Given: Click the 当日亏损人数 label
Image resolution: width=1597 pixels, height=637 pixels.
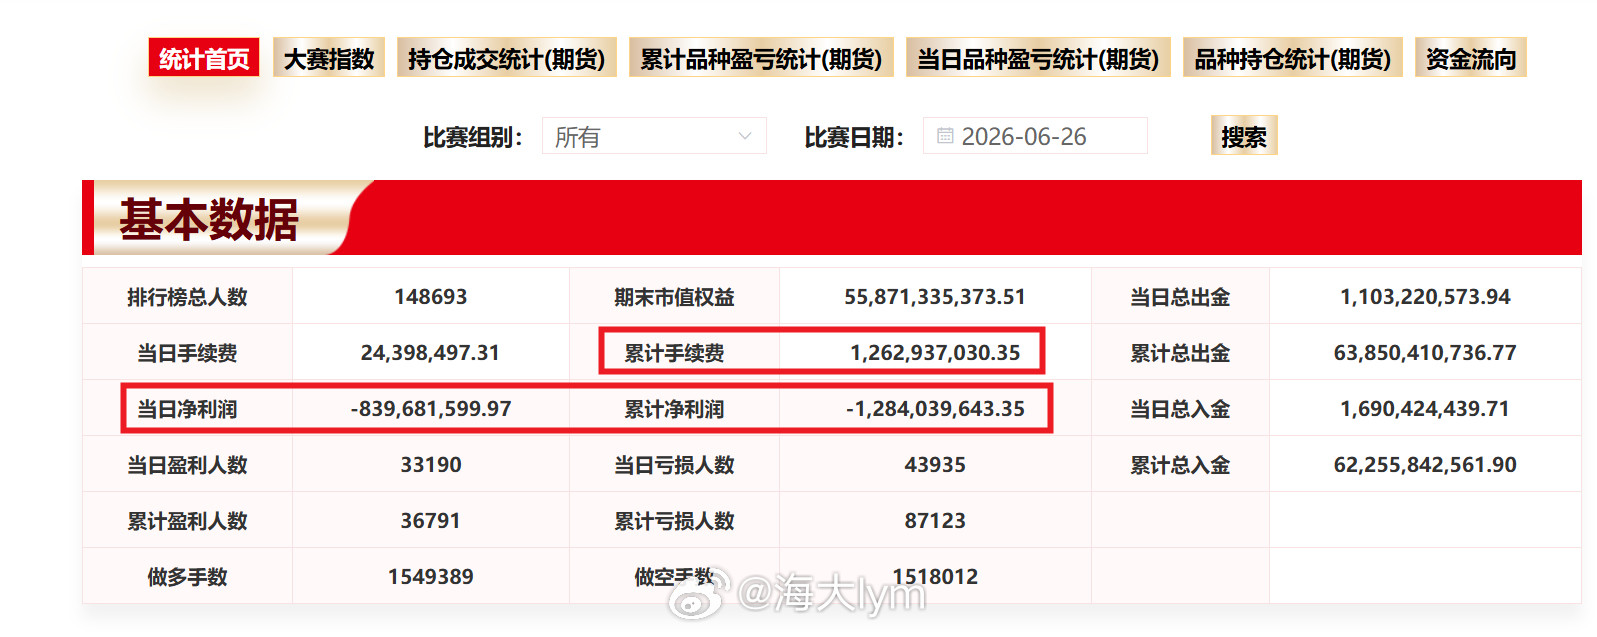Looking at the screenshot, I should click(x=674, y=465).
